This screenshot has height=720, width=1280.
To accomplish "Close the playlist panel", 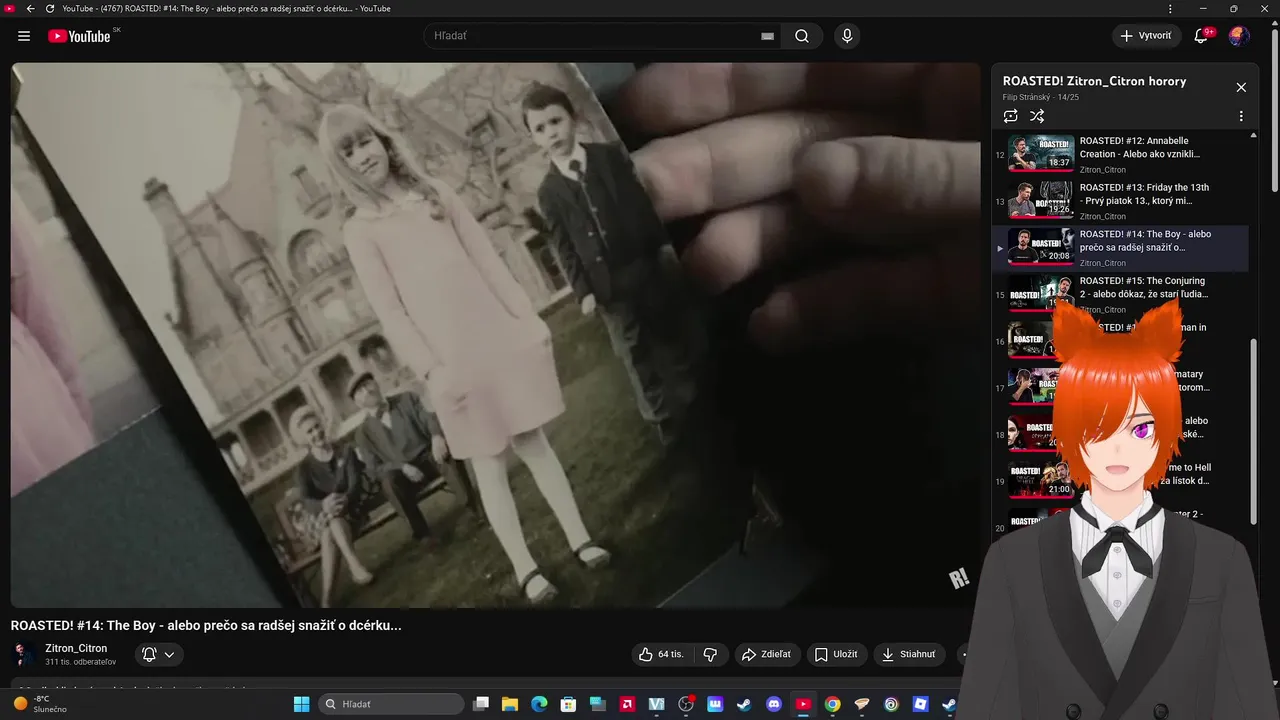I will click(1241, 88).
